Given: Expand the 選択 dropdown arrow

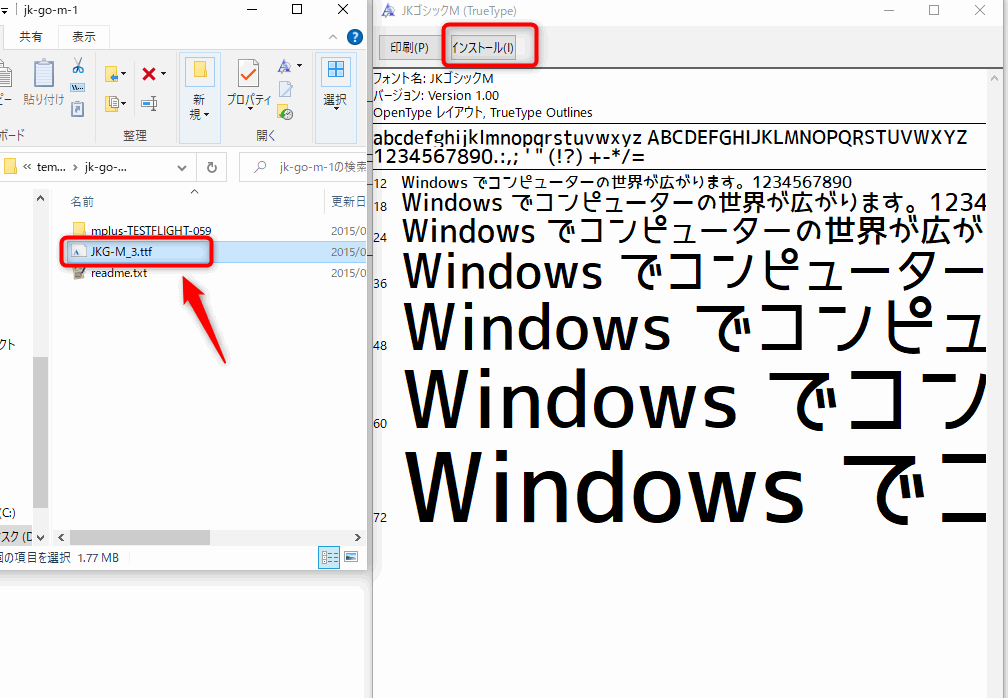Looking at the screenshot, I should tap(336, 110).
